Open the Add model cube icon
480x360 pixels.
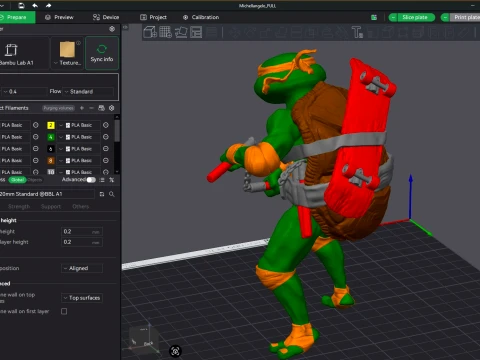pyautogui.click(x=150, y=32)
